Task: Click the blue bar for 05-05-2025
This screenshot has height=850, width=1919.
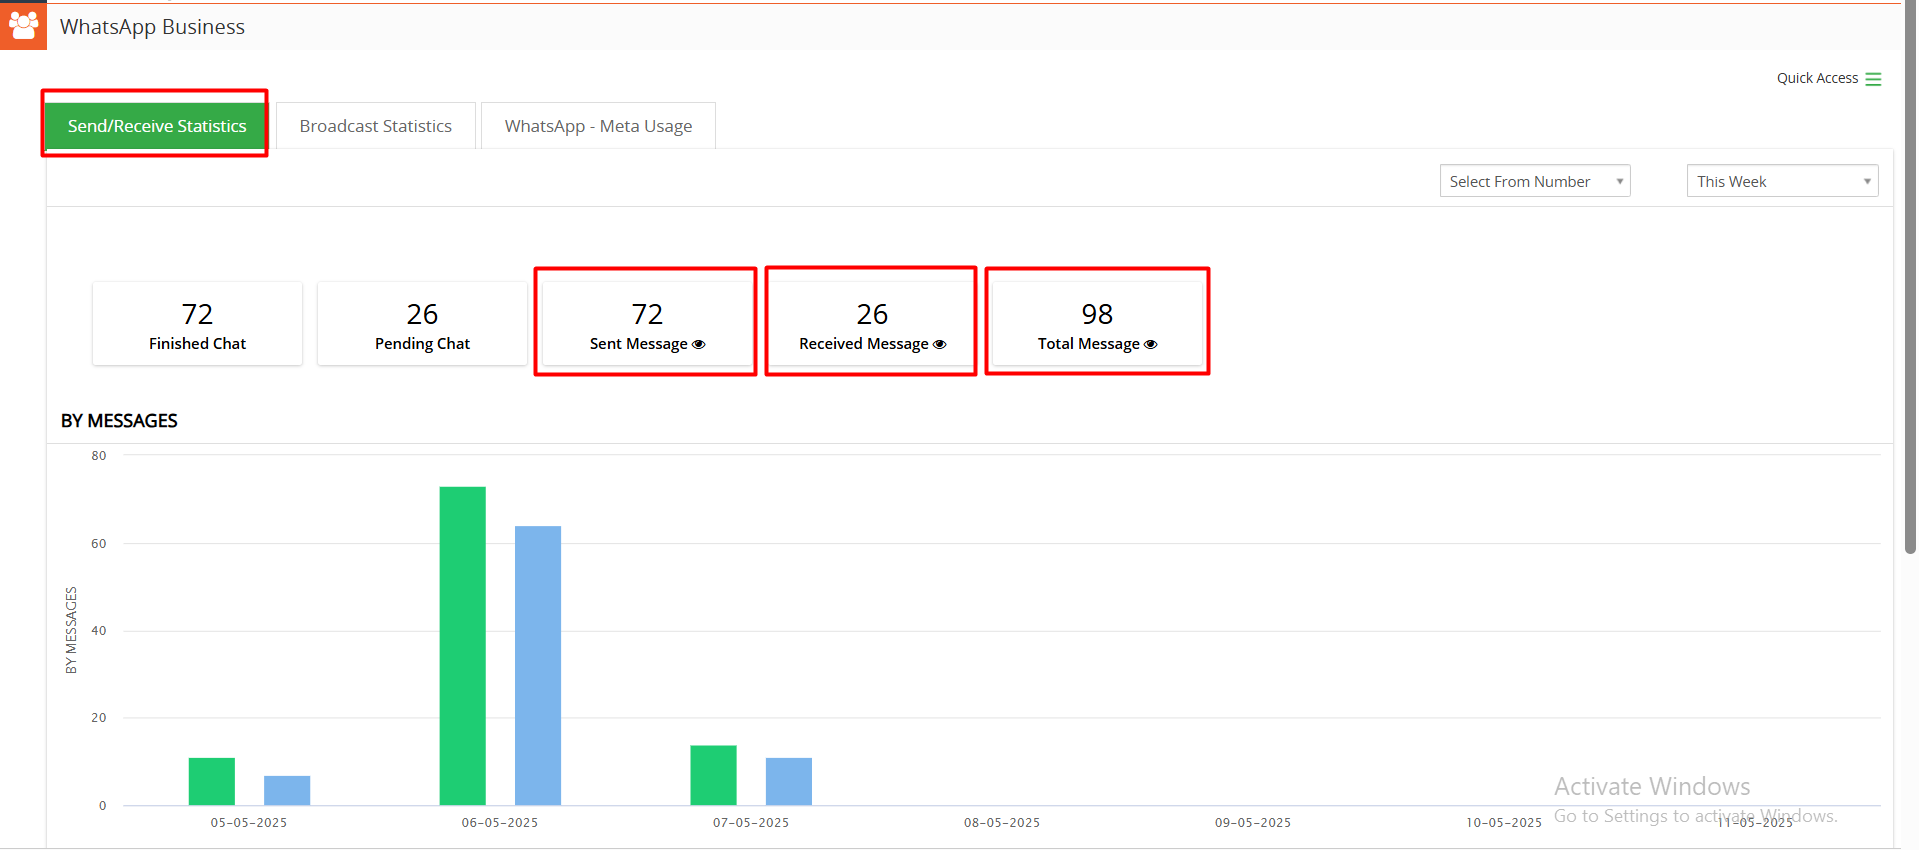Action: 287,790
